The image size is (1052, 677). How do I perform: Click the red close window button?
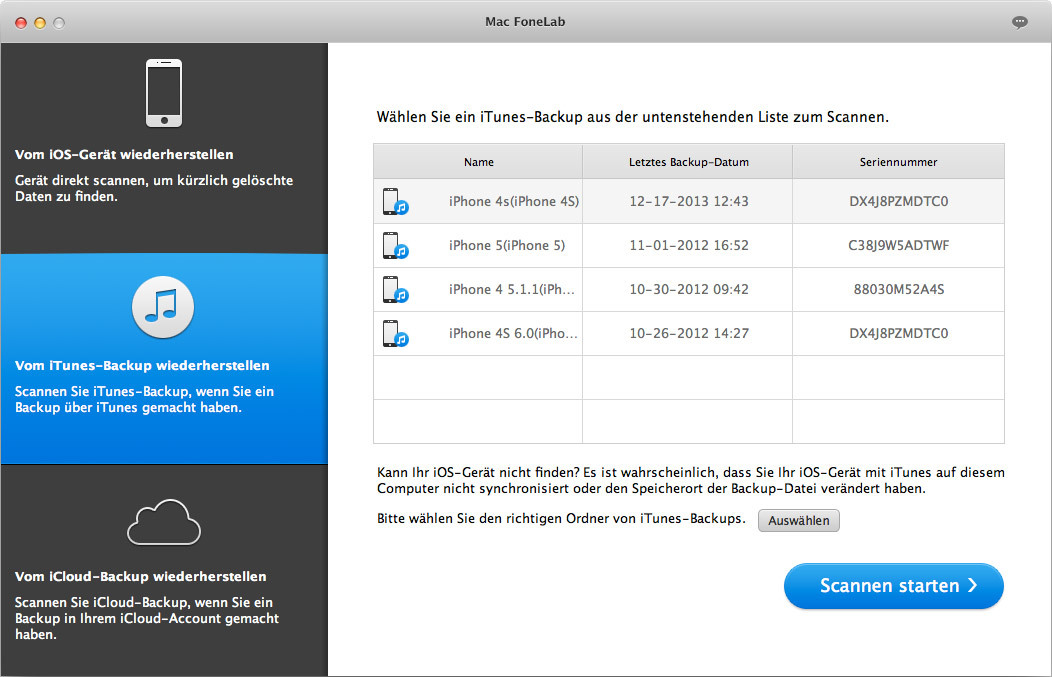click(21, 23)
